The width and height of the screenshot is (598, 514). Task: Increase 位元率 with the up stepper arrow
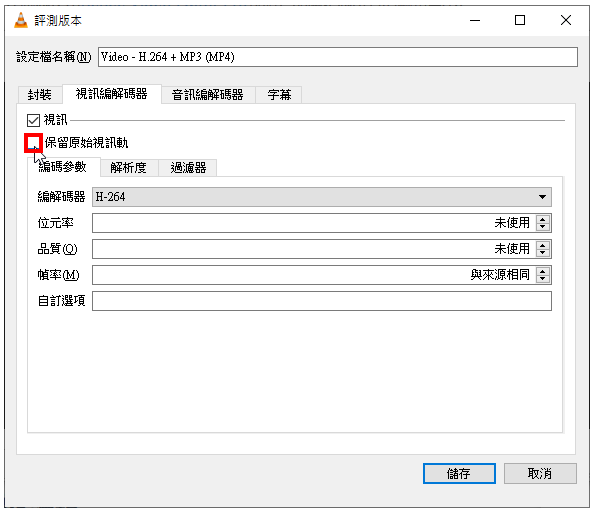click(543, 219)
